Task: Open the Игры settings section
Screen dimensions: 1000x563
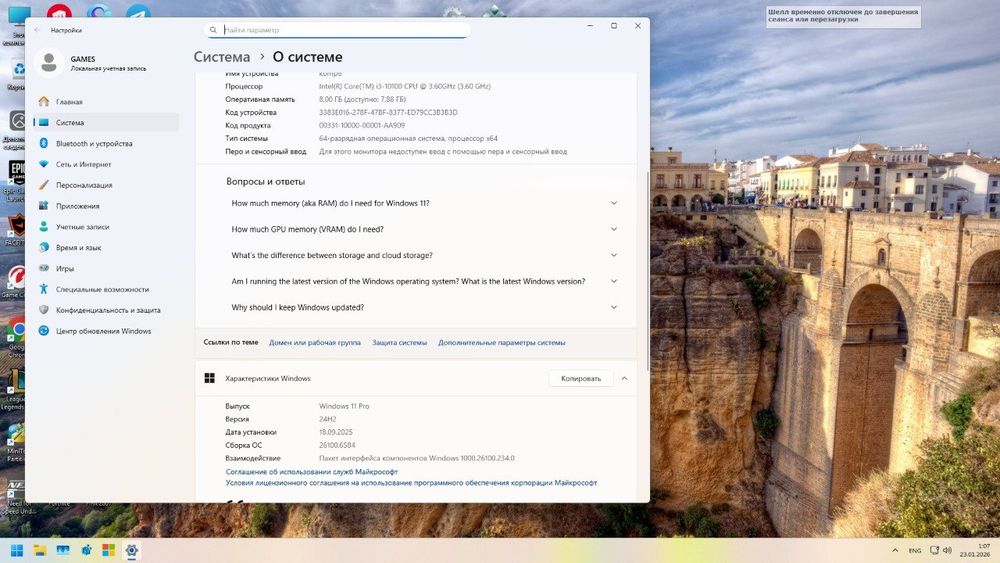Action: 106,268
